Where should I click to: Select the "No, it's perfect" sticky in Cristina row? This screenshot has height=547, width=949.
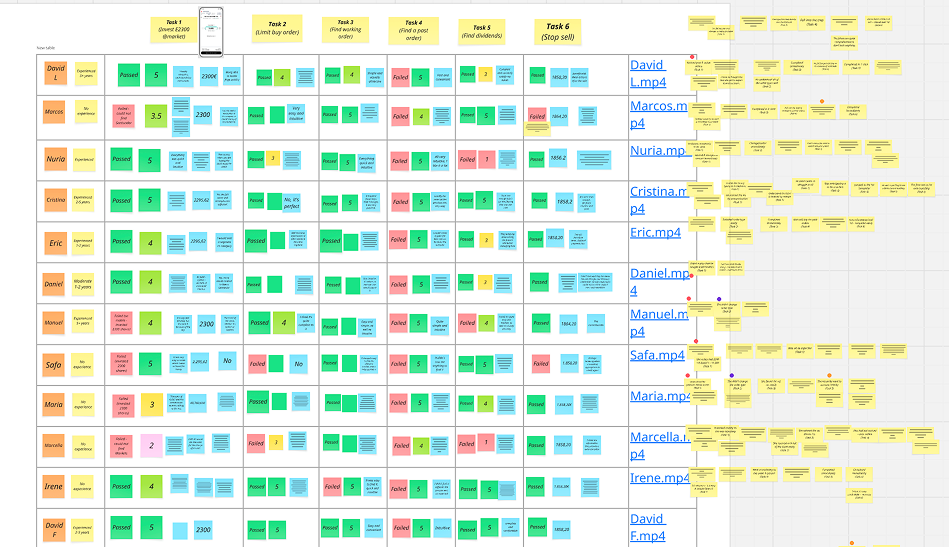[x=292, y=203]
